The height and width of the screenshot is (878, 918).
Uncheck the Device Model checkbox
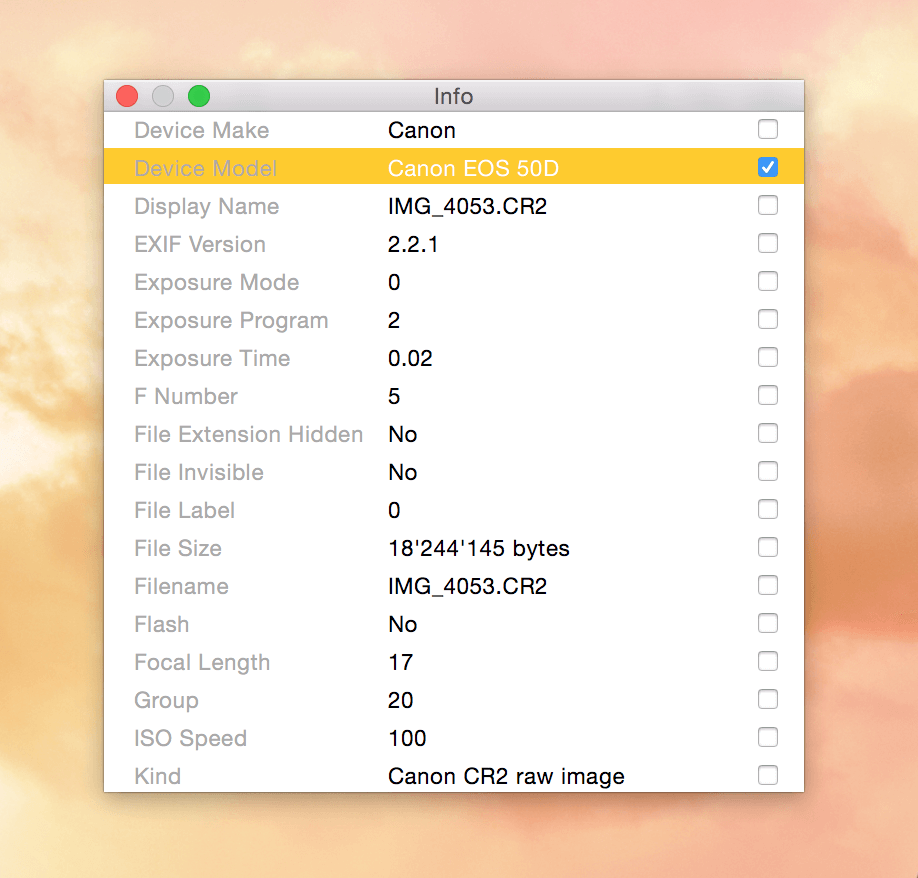click(x=768, y=167)
